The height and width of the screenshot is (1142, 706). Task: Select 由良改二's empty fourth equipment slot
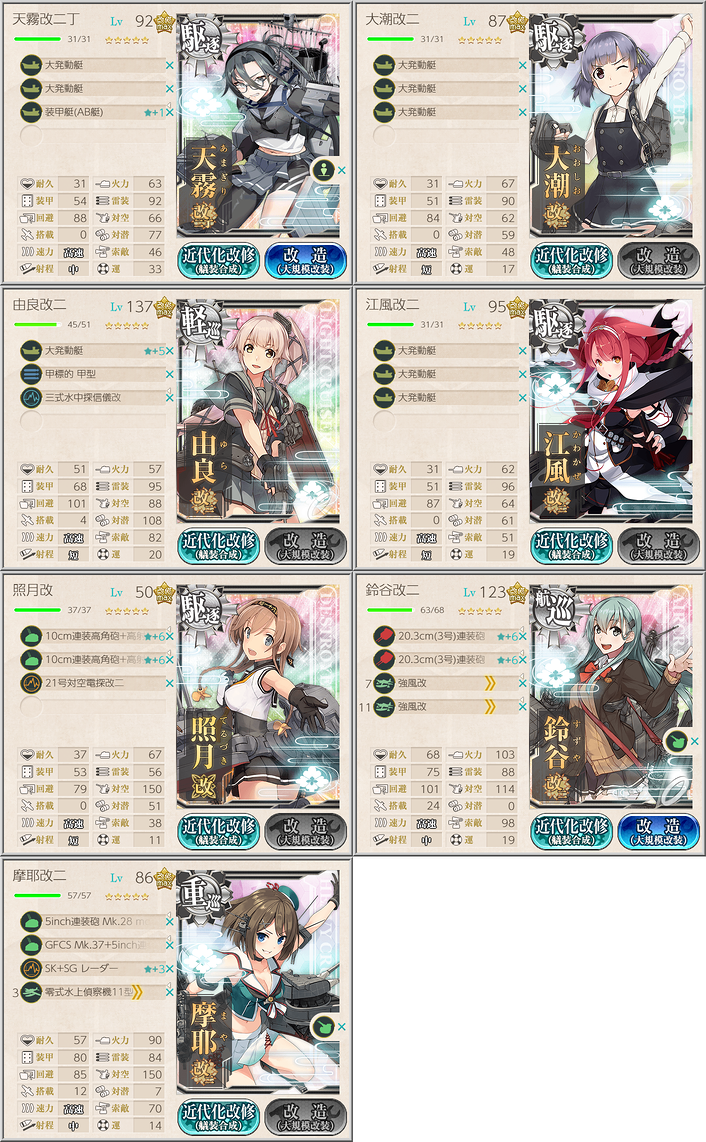point(93,421)
